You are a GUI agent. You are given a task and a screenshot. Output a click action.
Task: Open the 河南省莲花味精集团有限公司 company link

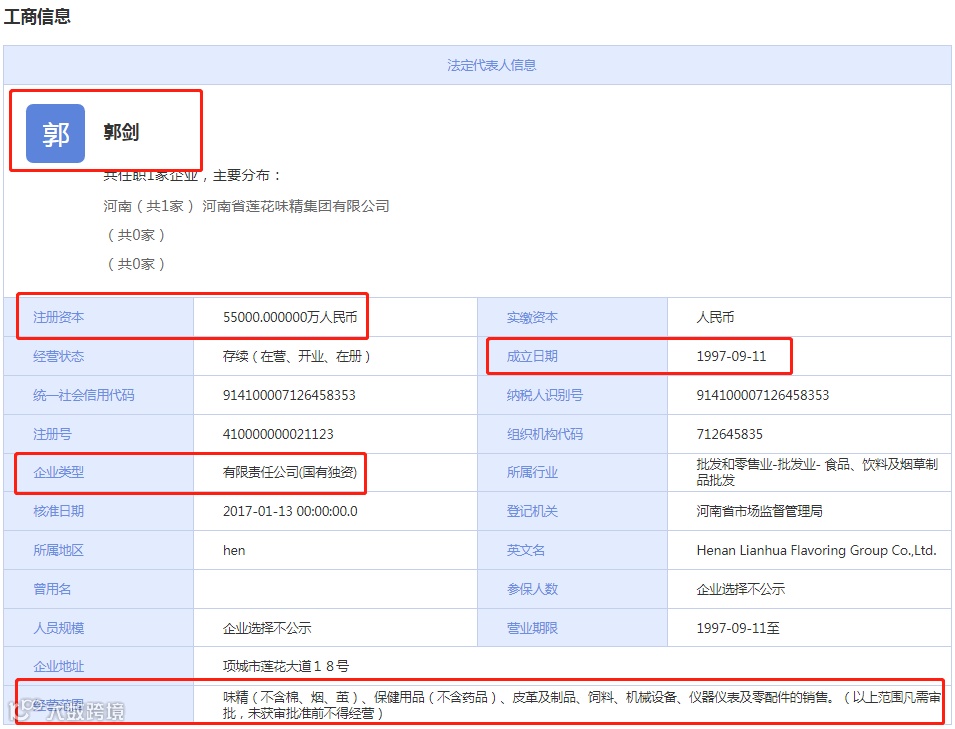(x=296, y=206)
